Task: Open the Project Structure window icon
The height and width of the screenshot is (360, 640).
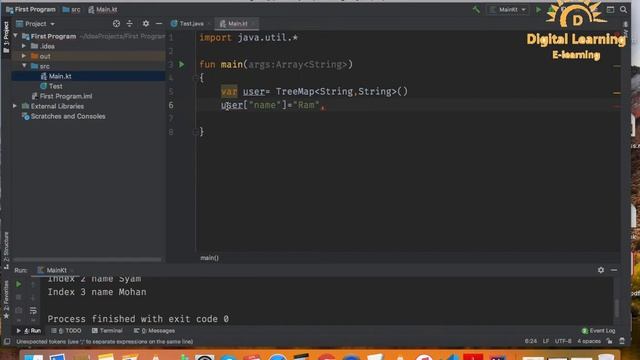Action: coord(610,9)
